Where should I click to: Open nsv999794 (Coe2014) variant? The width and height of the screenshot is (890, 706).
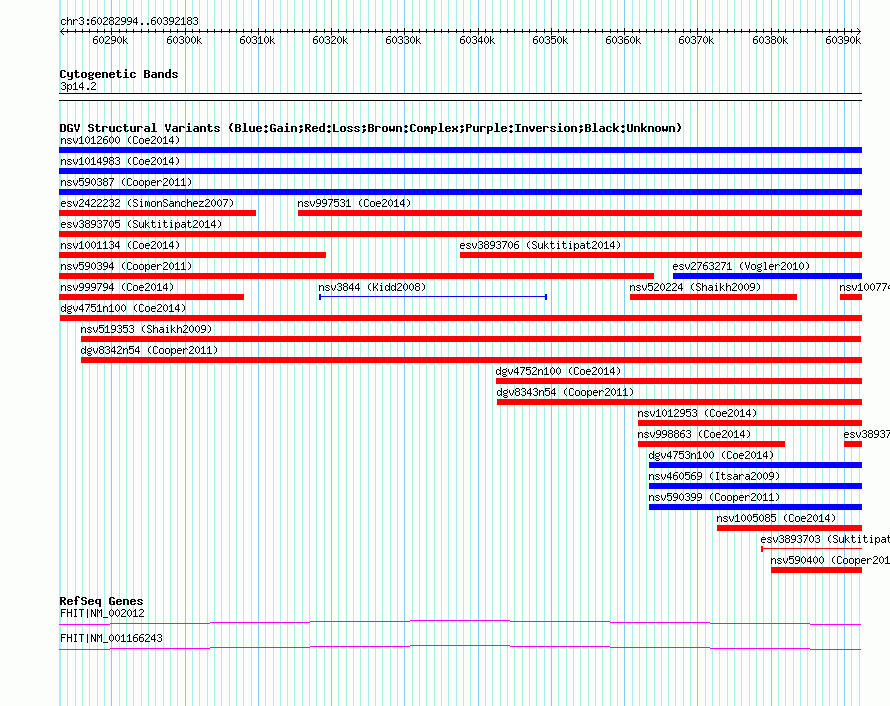pos(117,287)
